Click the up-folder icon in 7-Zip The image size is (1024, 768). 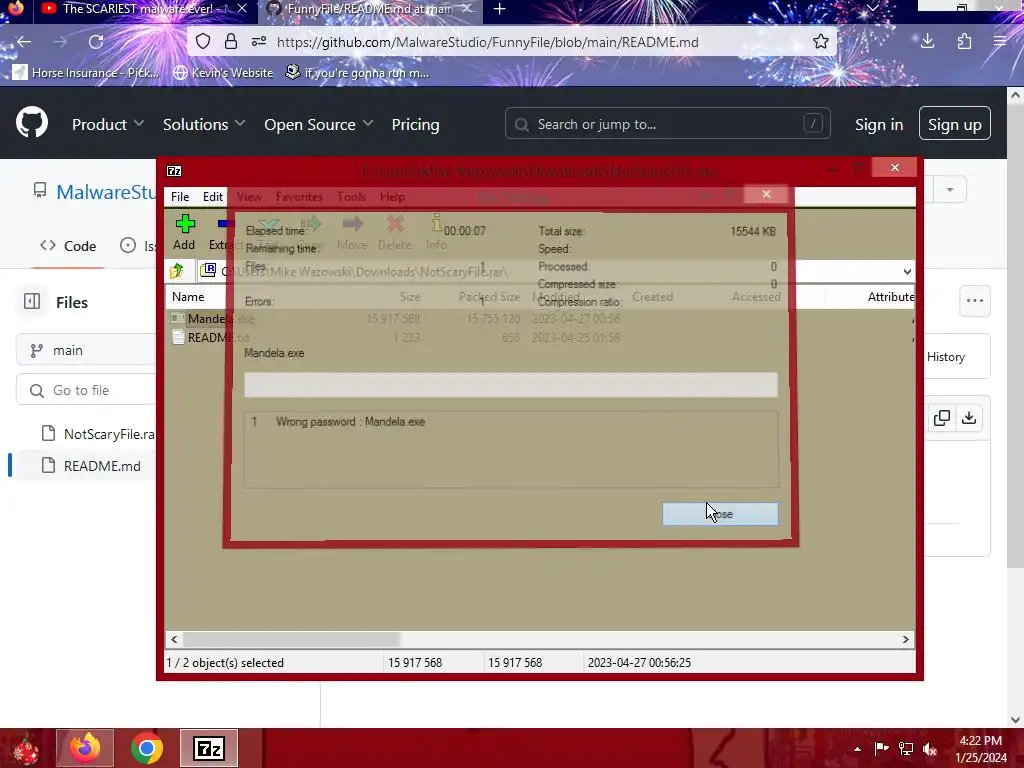coord(177,270)
